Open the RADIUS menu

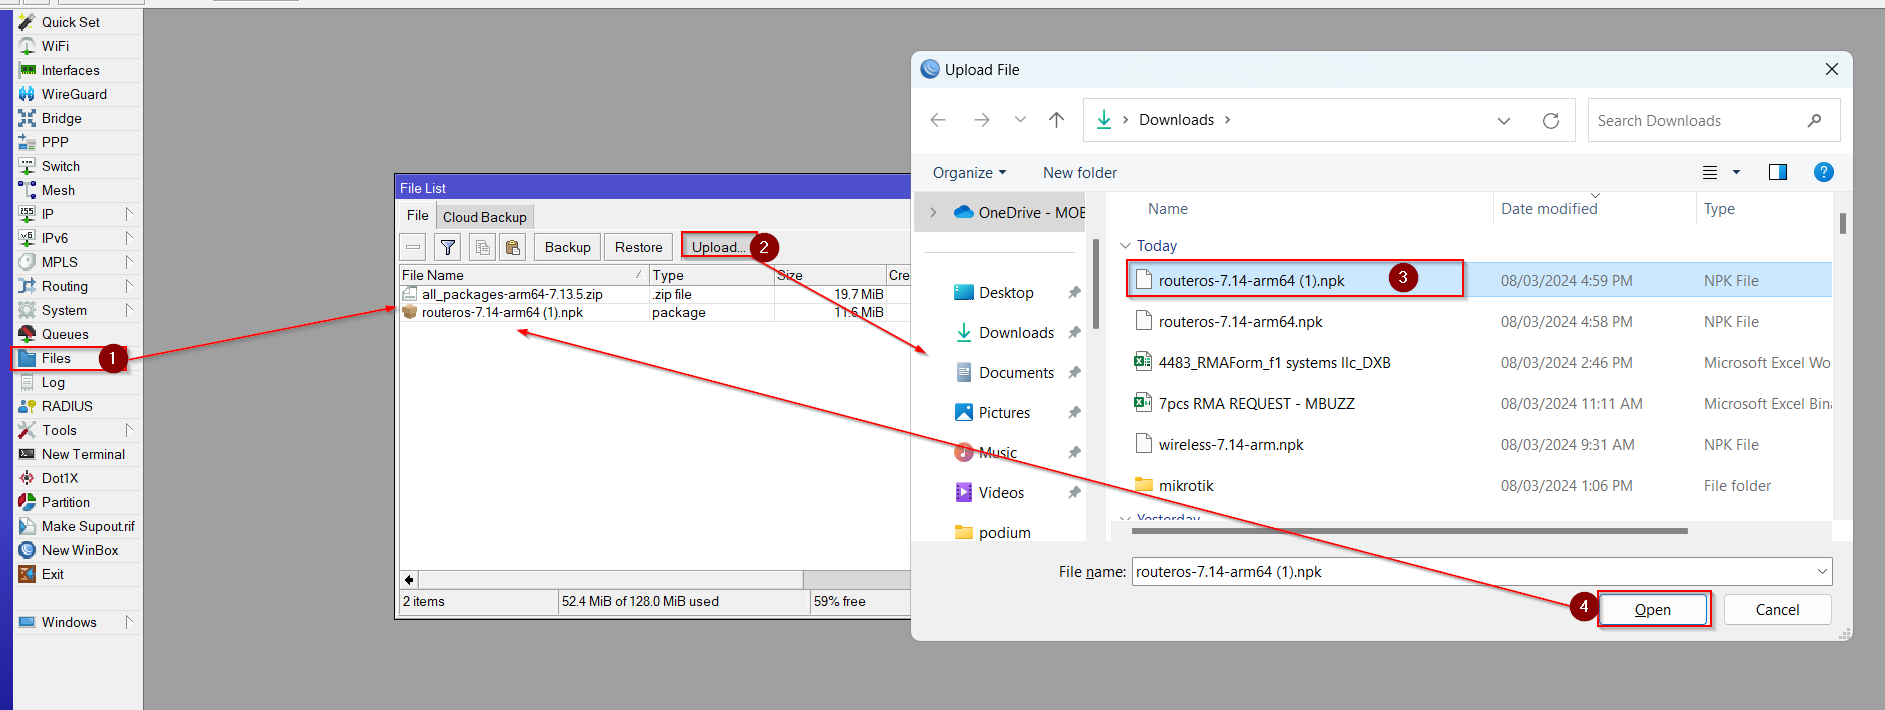pos(67,406)
